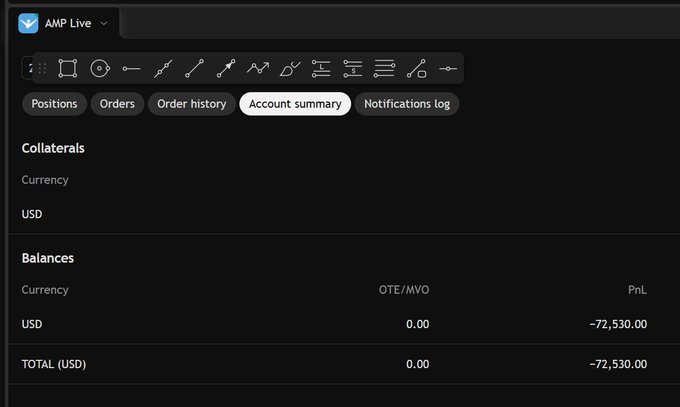
Task: Click the TOTAL (USD) row label
Action: tap(54, 364)
